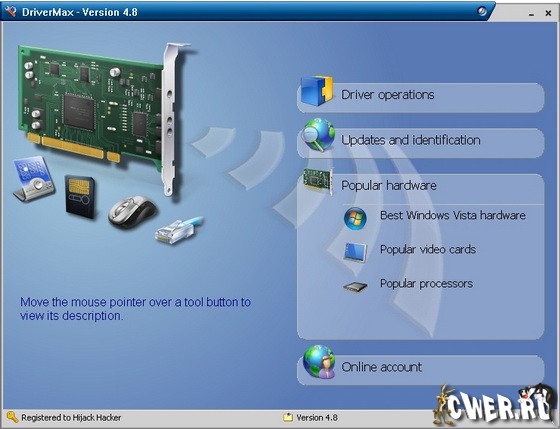Click the processor chip icon
The height and width of the screenshot is (429, 560).
tap(355, 286)
